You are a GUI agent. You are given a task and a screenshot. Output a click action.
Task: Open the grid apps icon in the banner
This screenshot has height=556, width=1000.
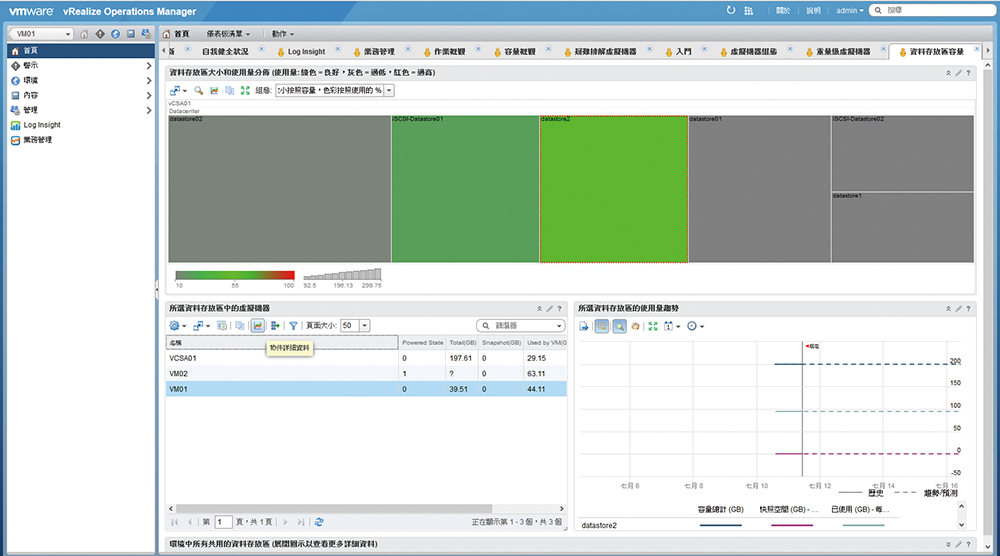tap(749, 11)
